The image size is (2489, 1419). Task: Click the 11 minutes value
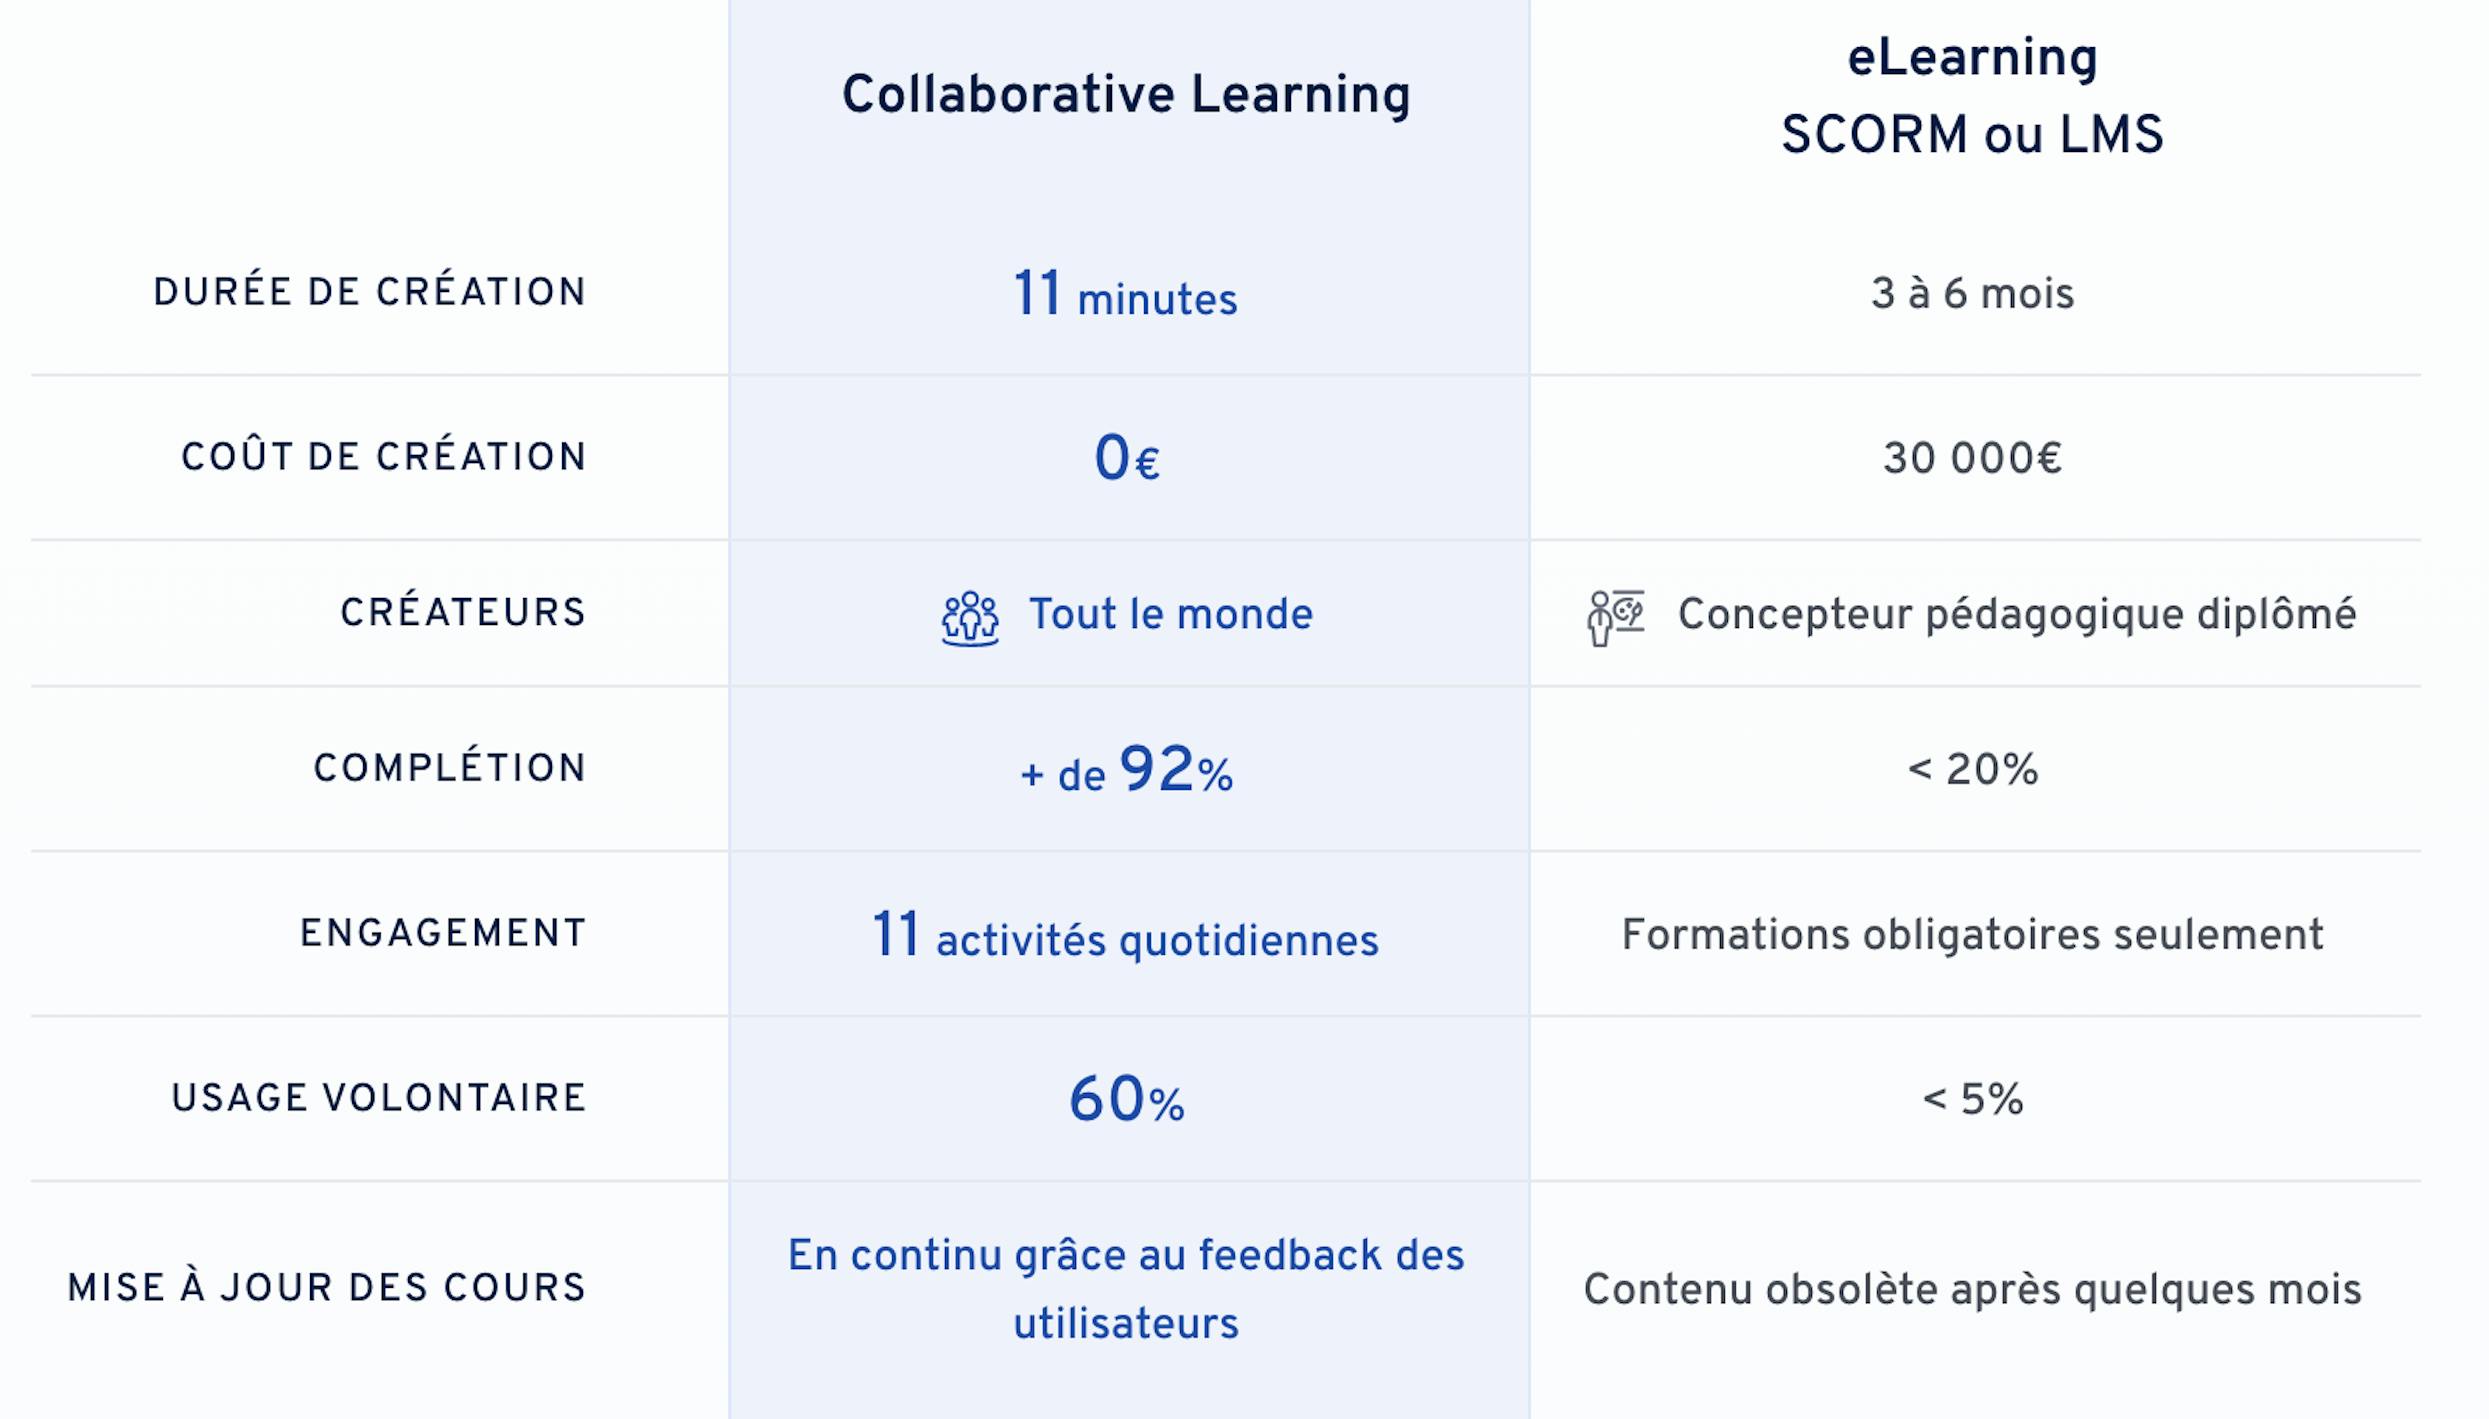(x=1126, y=294)
